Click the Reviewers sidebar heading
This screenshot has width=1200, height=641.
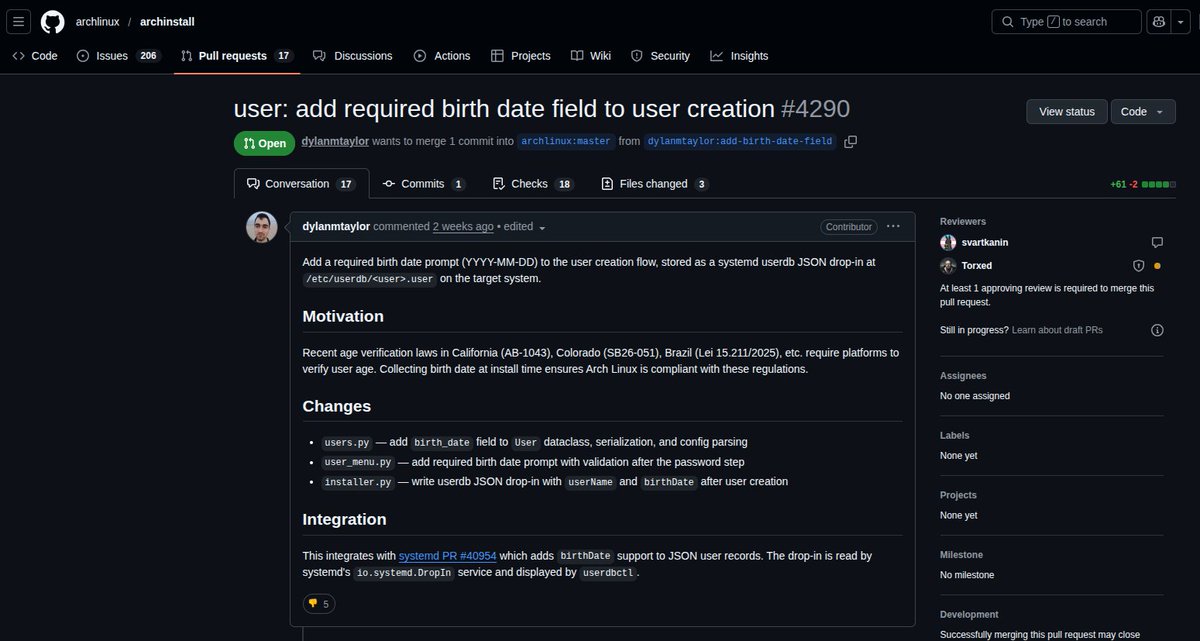(x=962, y=222)
